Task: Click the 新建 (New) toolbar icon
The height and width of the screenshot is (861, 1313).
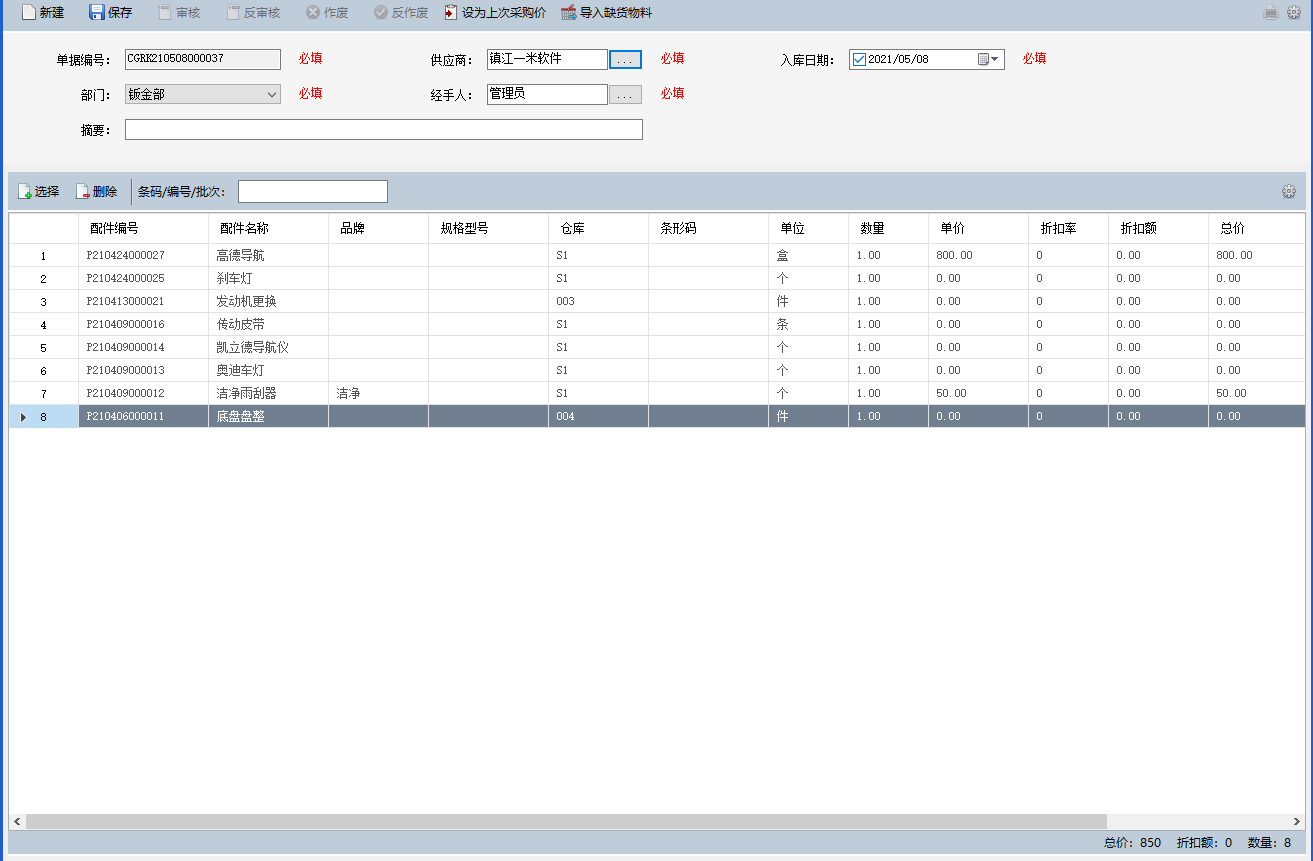Action: coord(29,13)
